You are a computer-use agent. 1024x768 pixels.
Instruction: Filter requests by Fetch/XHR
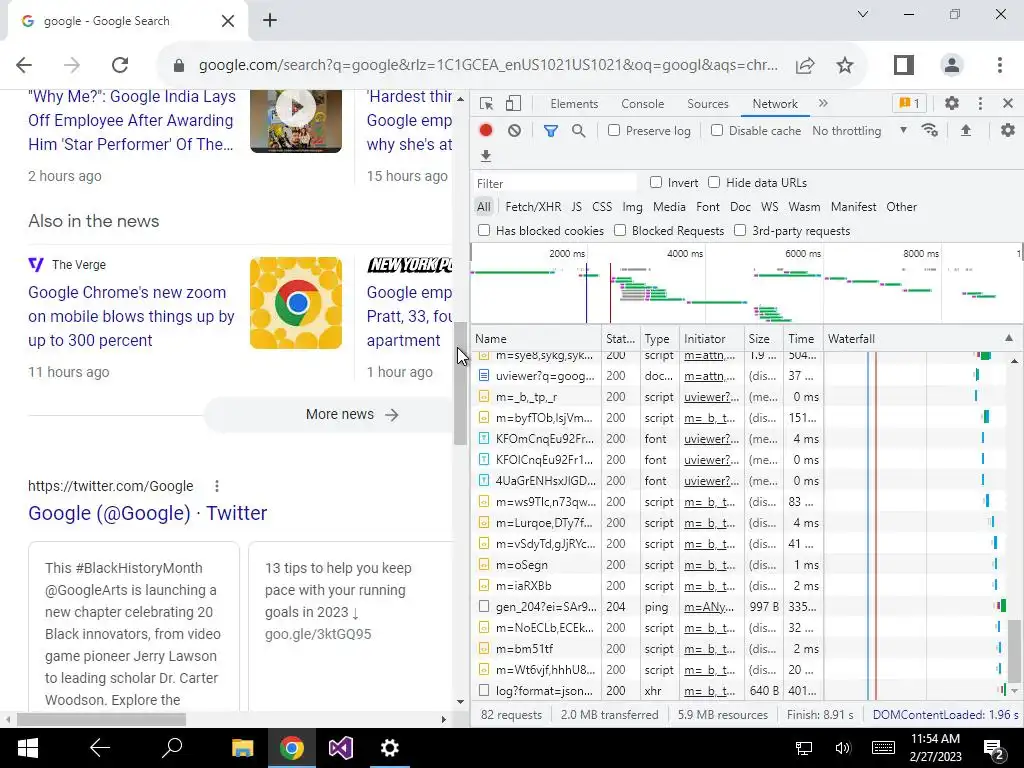point(533,206)
